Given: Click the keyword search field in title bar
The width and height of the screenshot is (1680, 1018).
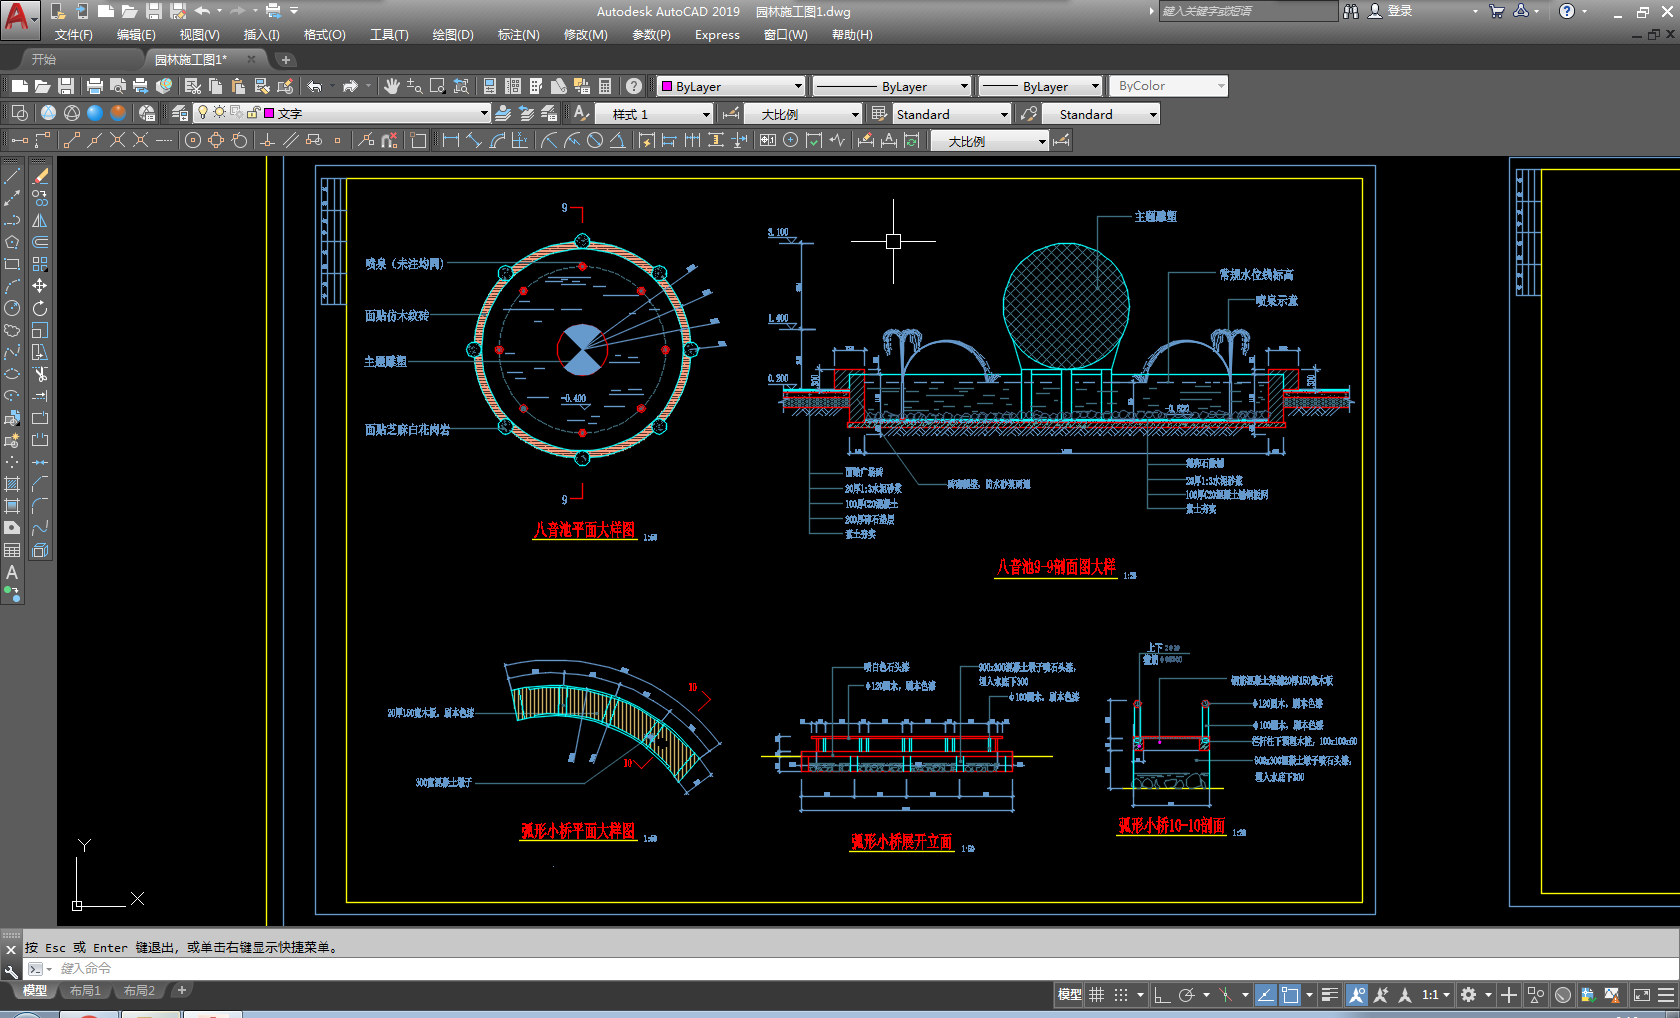Looking at the screenshot, I should [1246, 11].
